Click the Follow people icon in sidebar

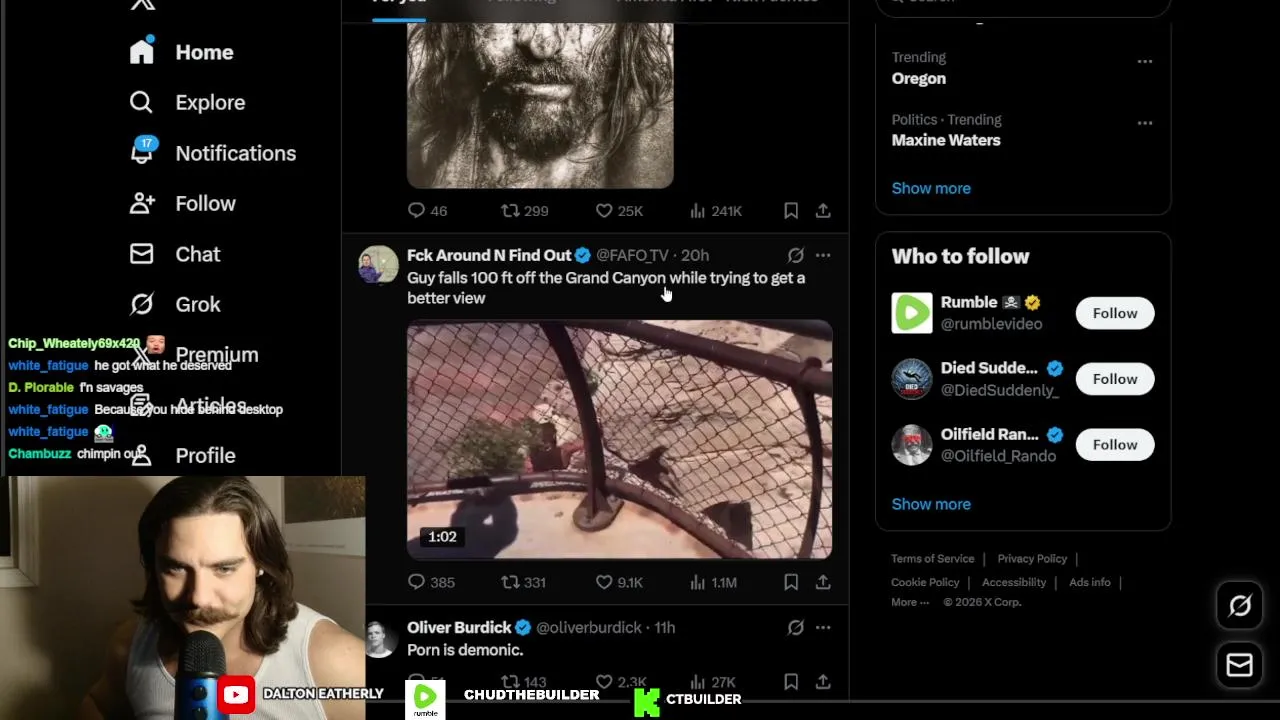(x=142, y=203)
